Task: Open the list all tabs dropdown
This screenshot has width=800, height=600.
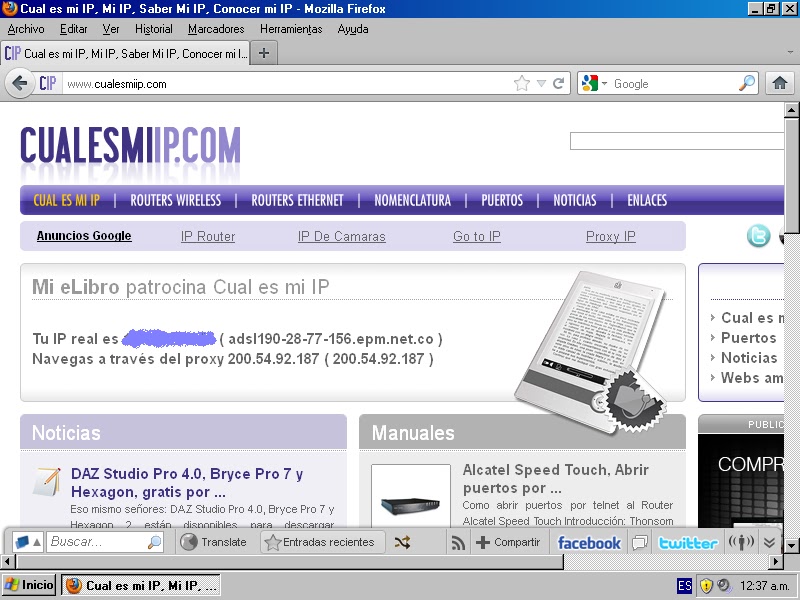Action: pyautogui.click(x=790, y=52)
